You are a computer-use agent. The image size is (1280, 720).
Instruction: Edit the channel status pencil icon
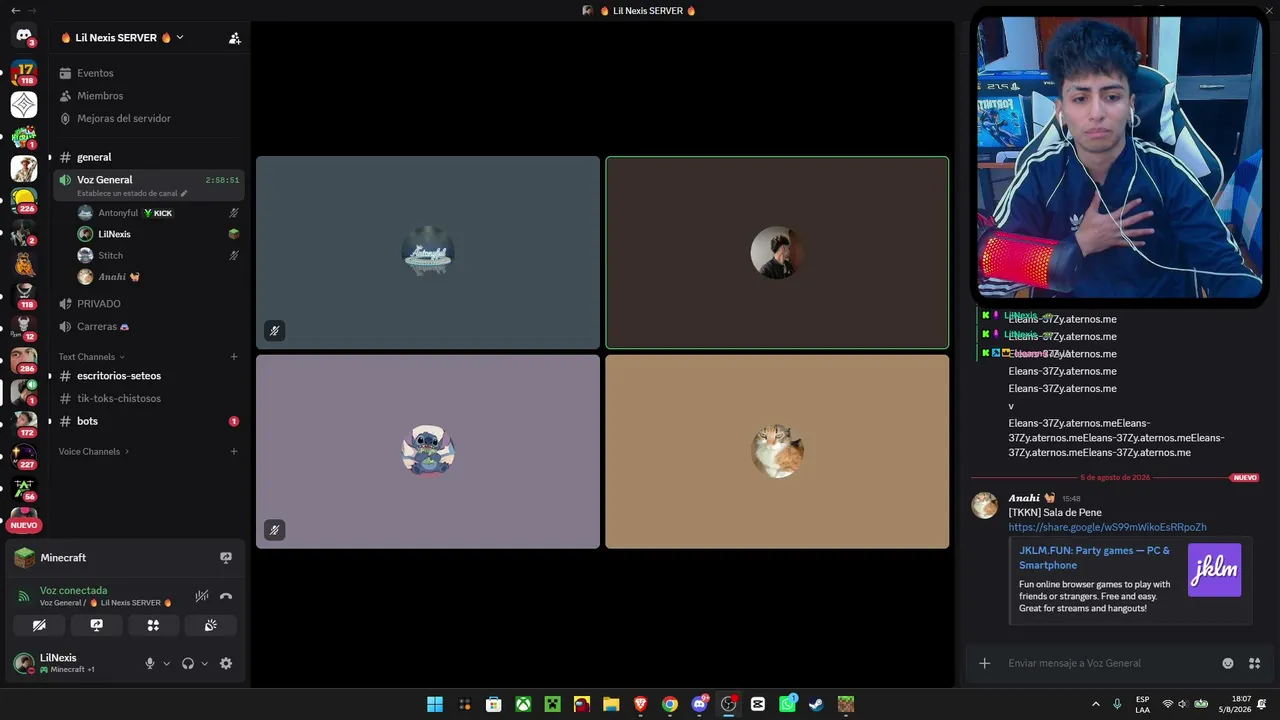(x=184, y=194)
